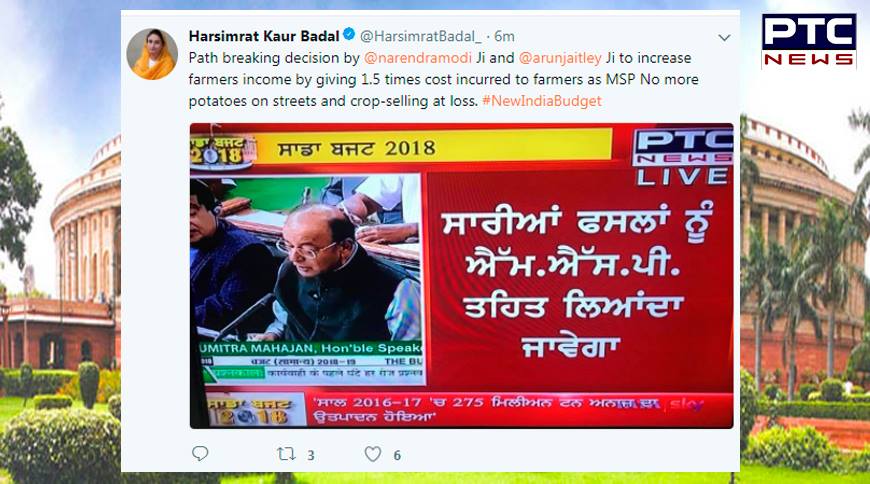Open the embedded budget broadcast photo
870x484 pixels.
tap(461, 275)
